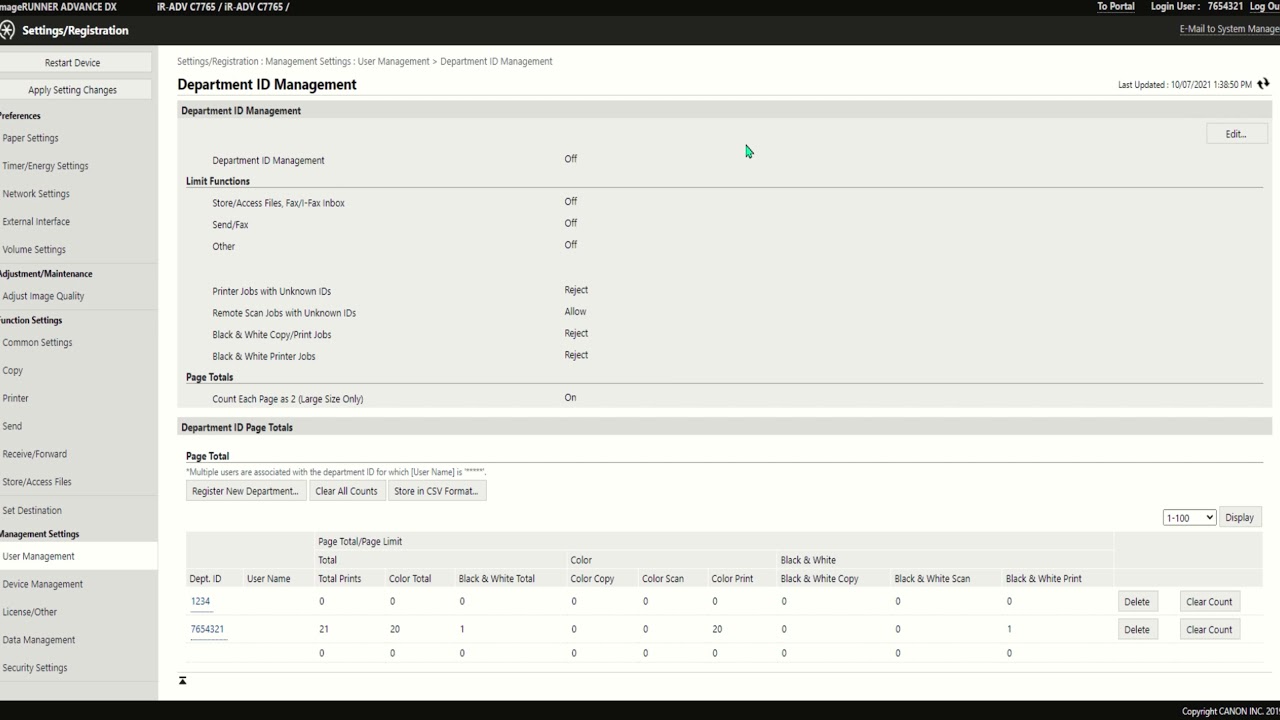Open Volume Settings
Viewport: 1280px width, 720px height.
[34, 250]
